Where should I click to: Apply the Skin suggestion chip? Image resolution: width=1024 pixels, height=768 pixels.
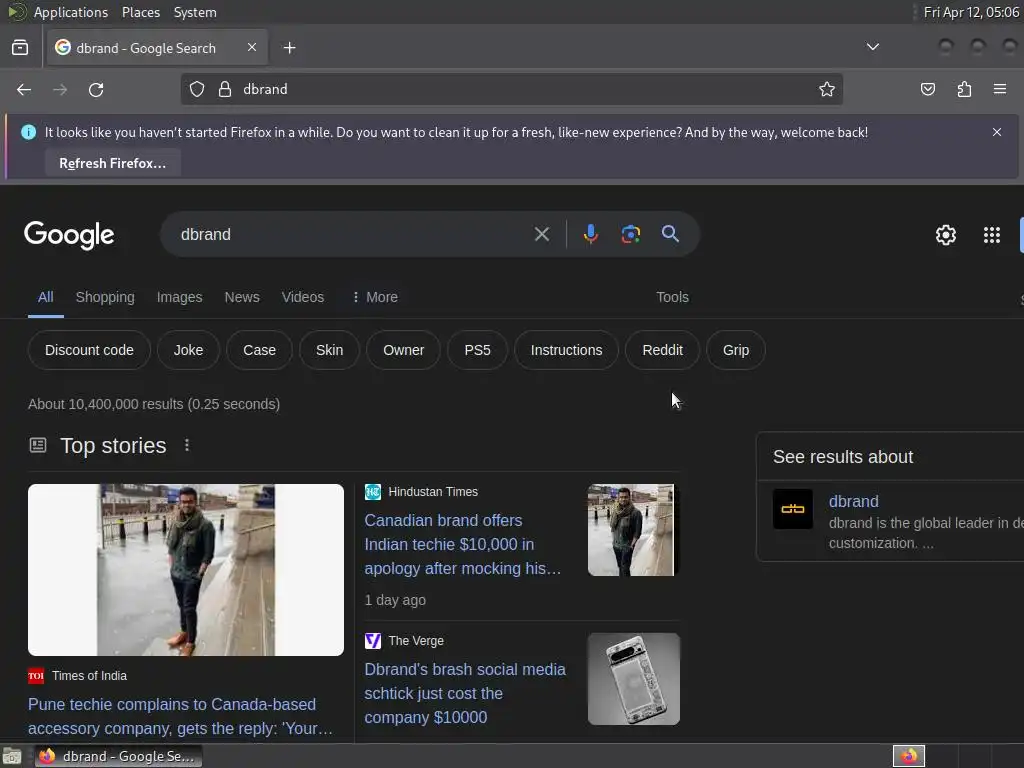(x=329, y=350)
